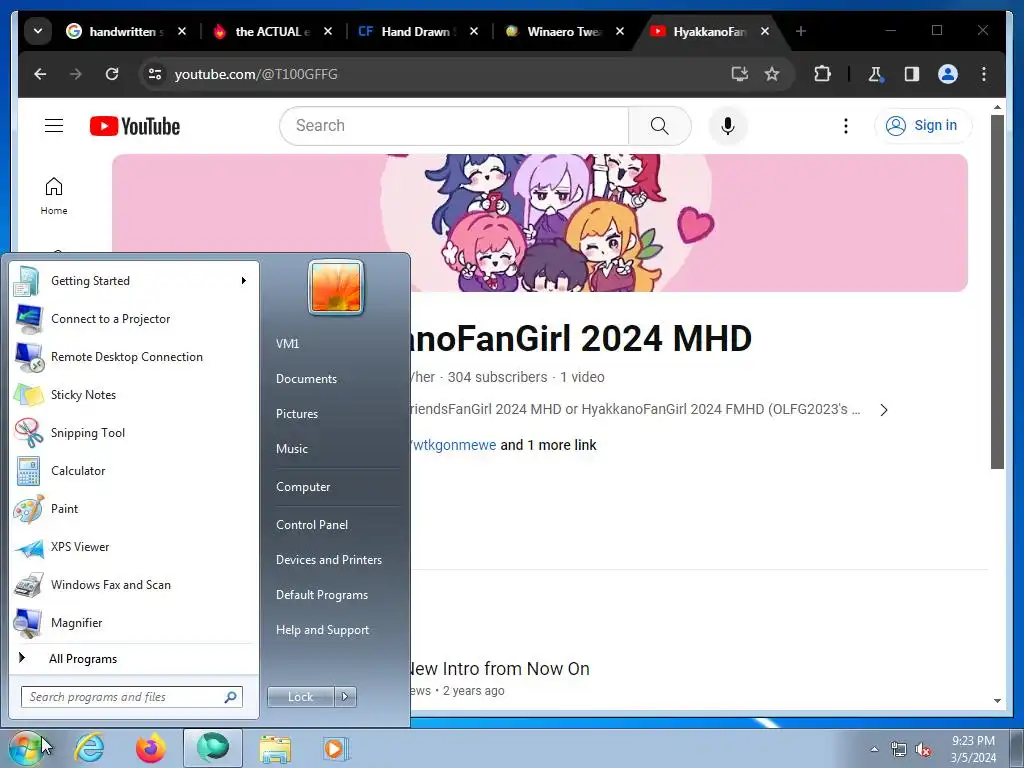
Task: Toggle the Chrome side panel
Action: tap(912, 74)
